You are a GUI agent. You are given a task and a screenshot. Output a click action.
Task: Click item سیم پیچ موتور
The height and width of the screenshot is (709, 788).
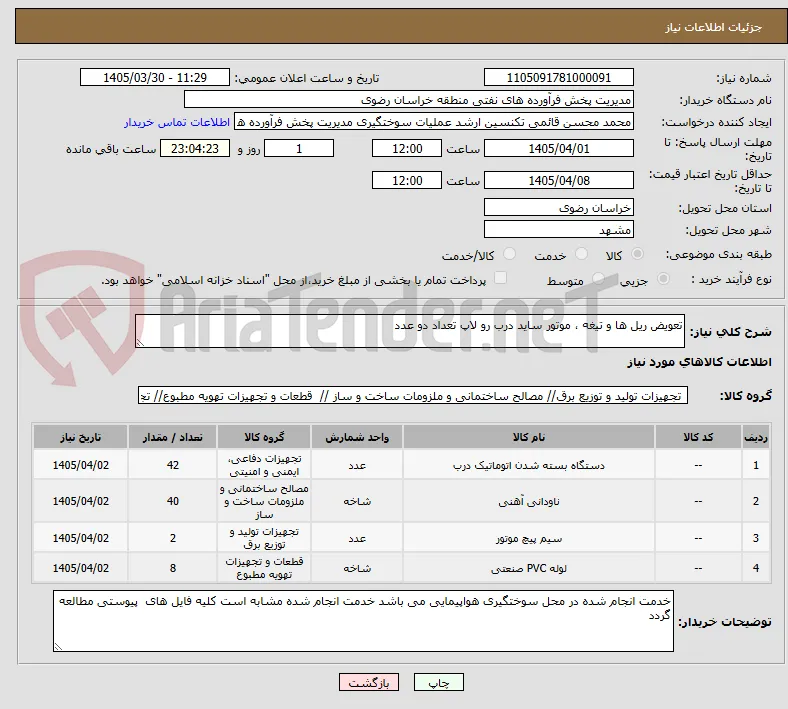pyautogui.click(x=529, y=539)
